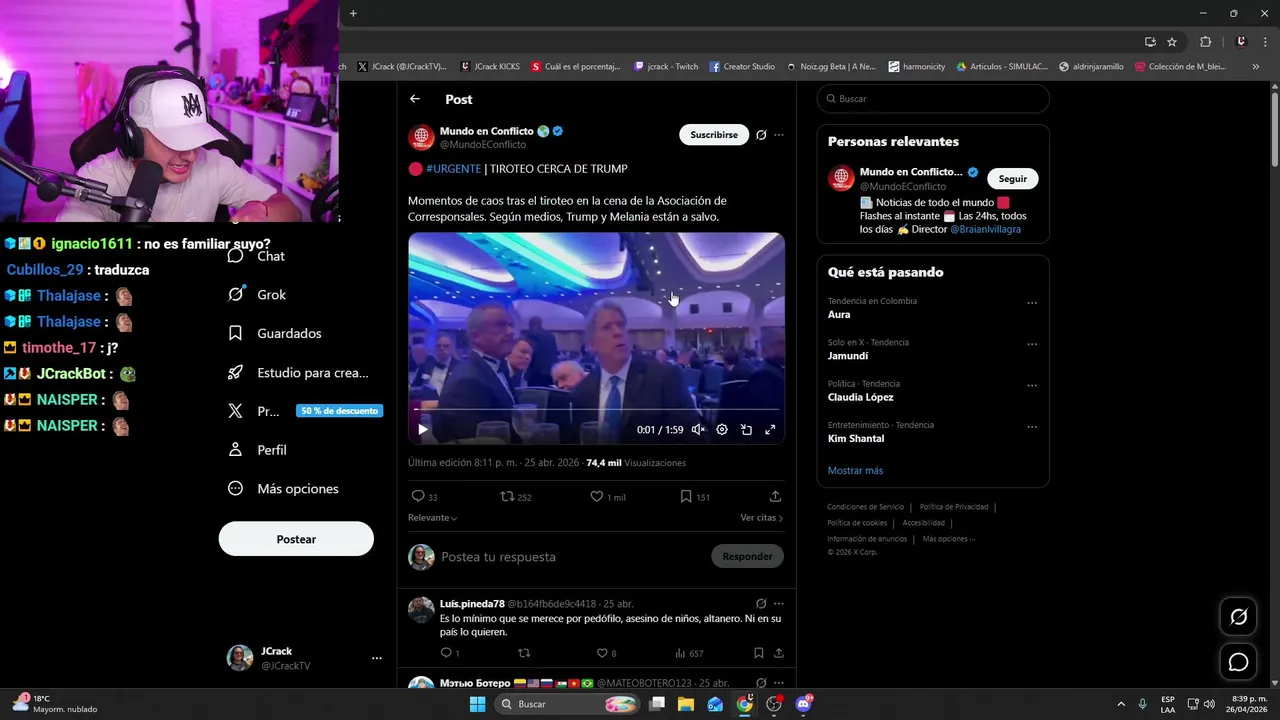Click the Buscar search box on X
The height and width of the screenshot is (720, 1280).
[x=933, y=99]
